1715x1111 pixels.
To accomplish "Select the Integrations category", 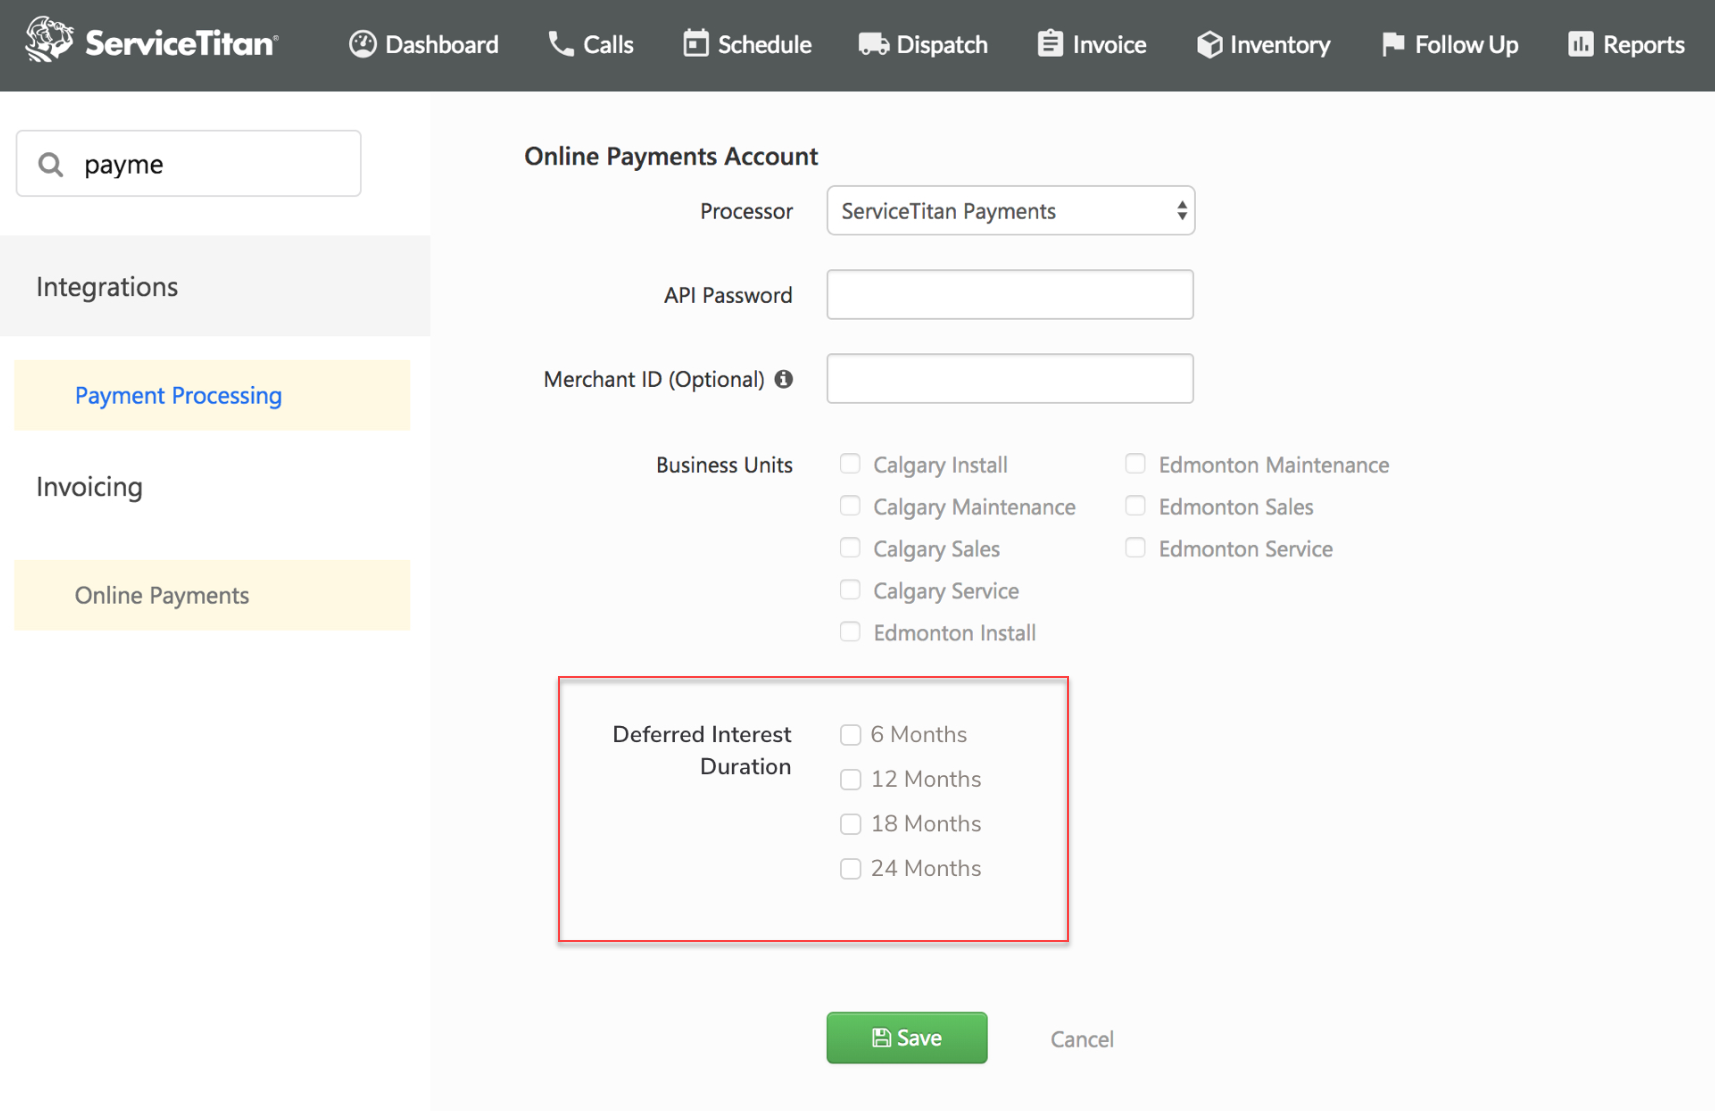I will (215, 287).
